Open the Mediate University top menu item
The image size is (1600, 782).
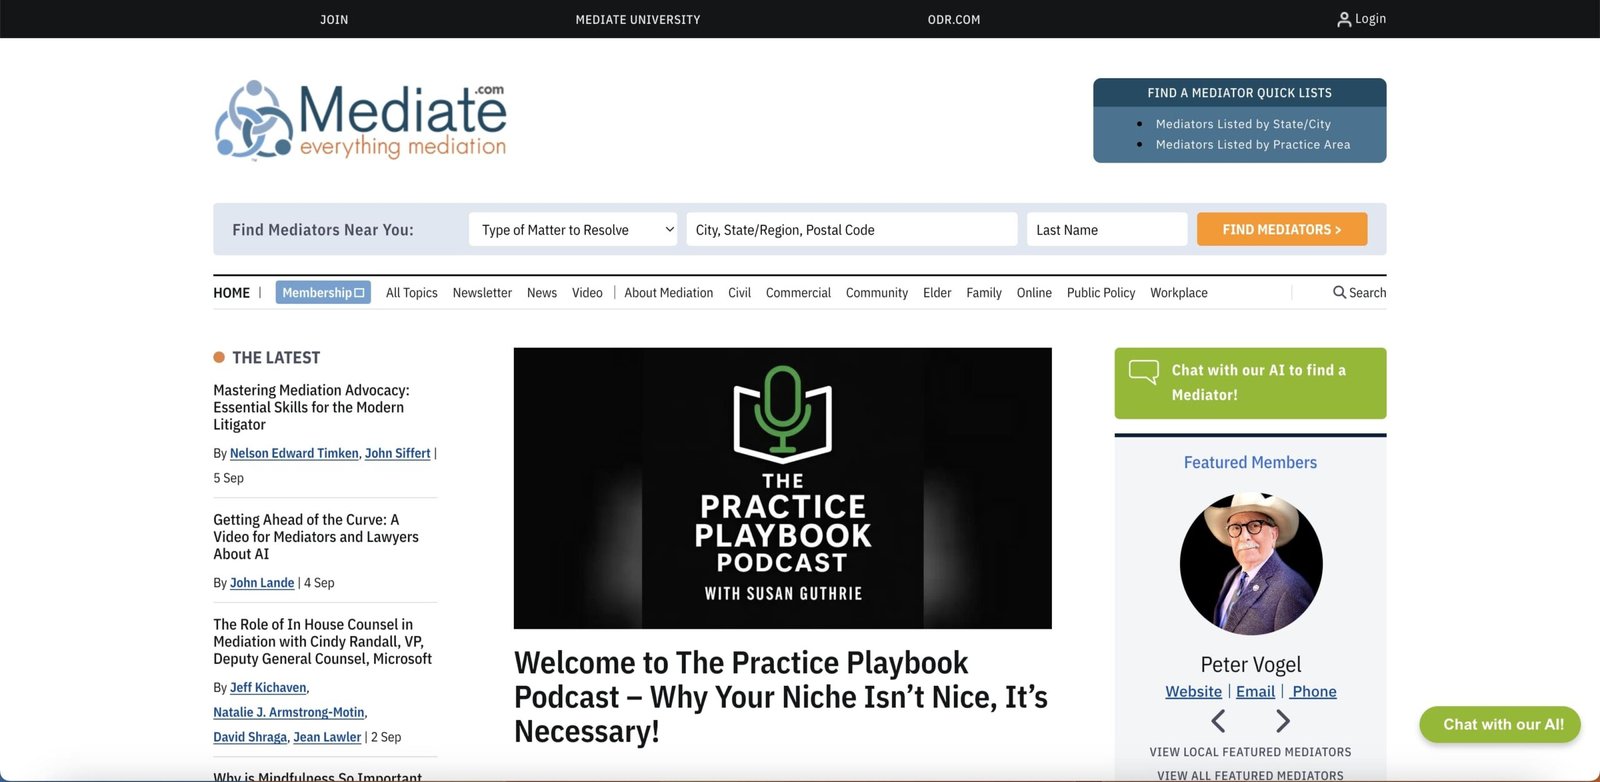637,19
